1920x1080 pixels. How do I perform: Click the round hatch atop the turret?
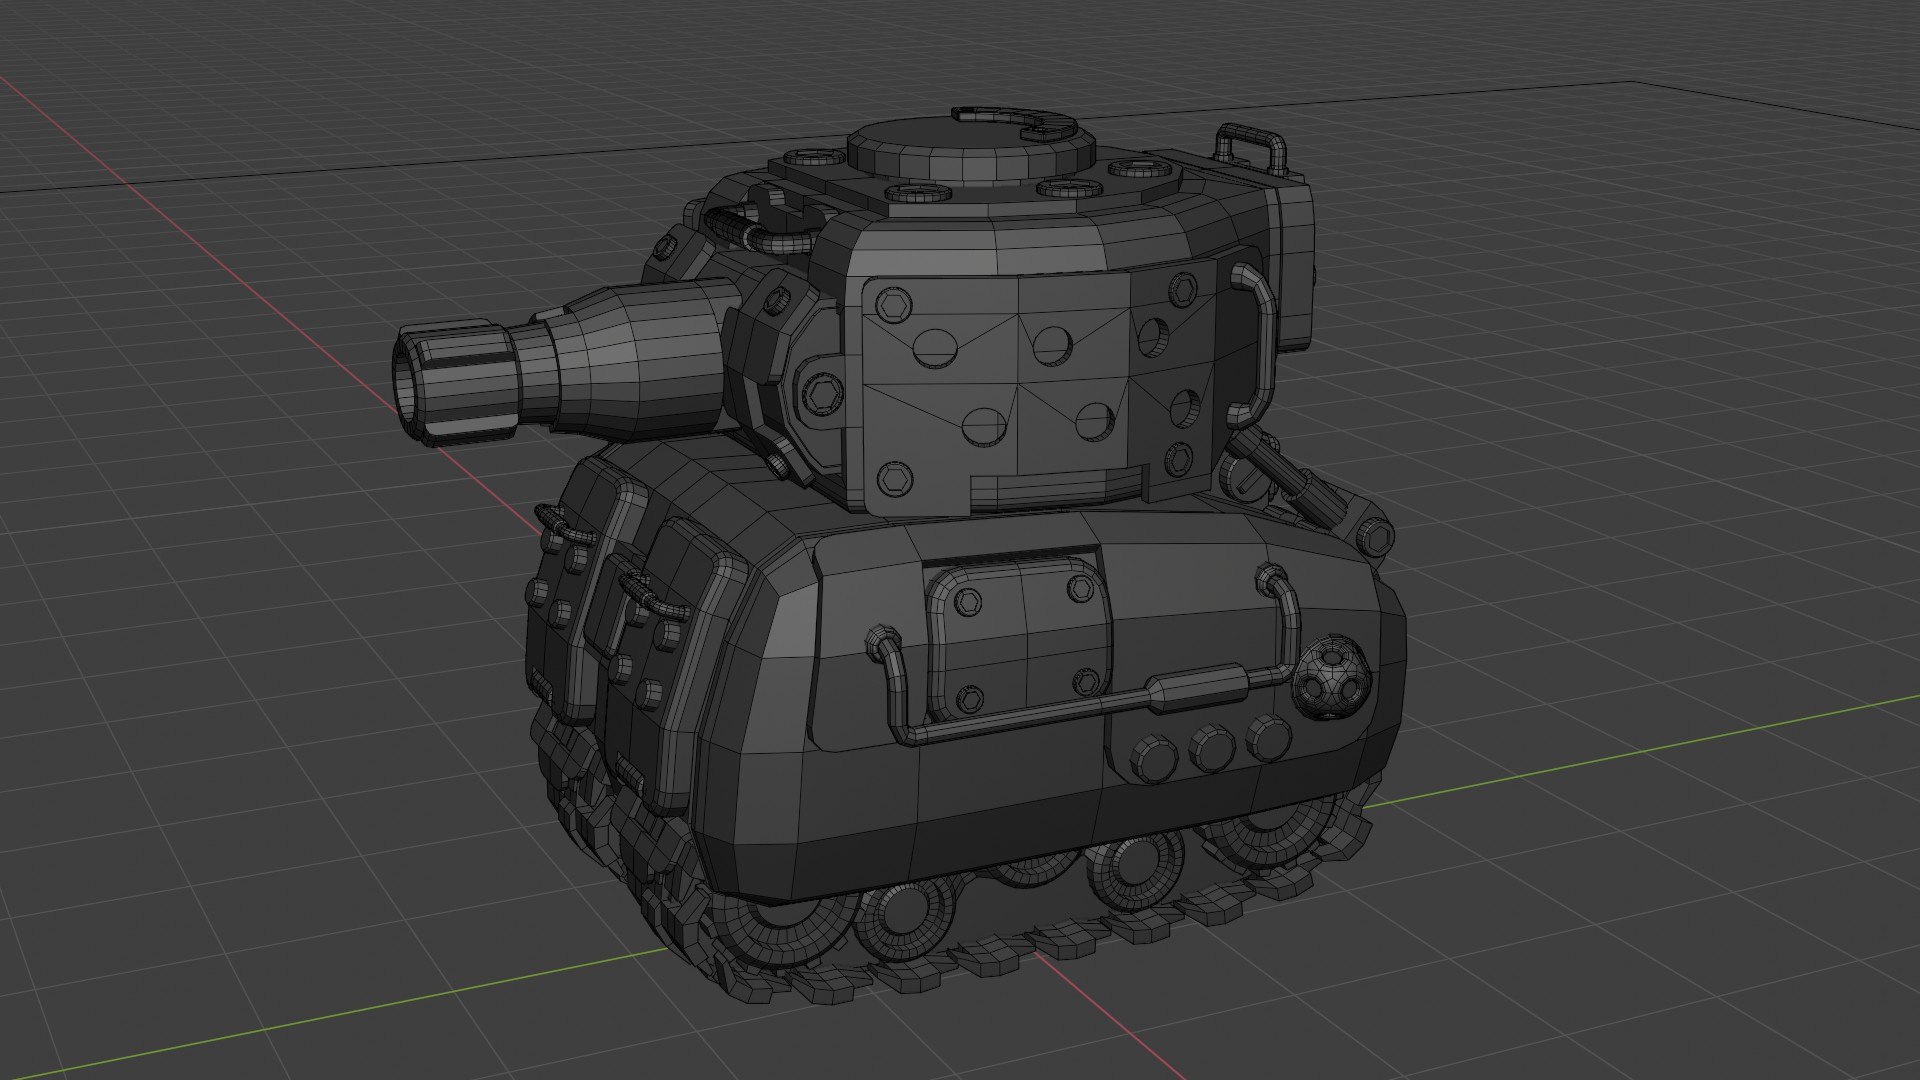(x=970, y=148)
